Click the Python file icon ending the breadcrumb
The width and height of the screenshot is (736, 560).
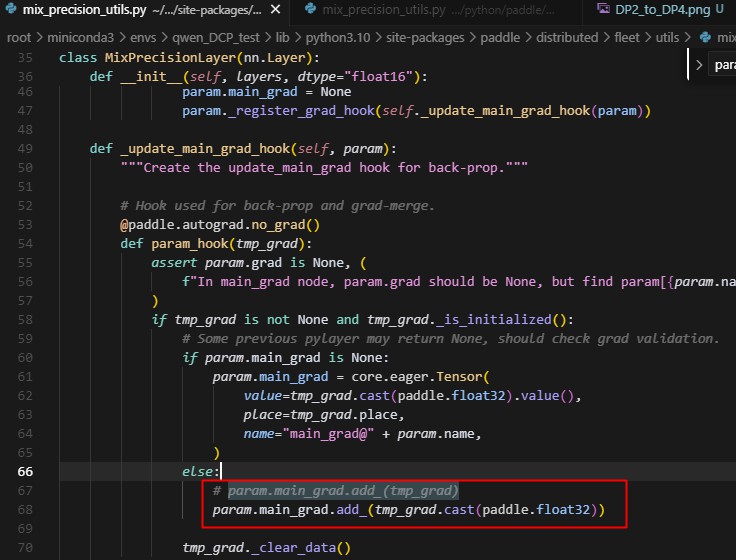coord(706,37)
